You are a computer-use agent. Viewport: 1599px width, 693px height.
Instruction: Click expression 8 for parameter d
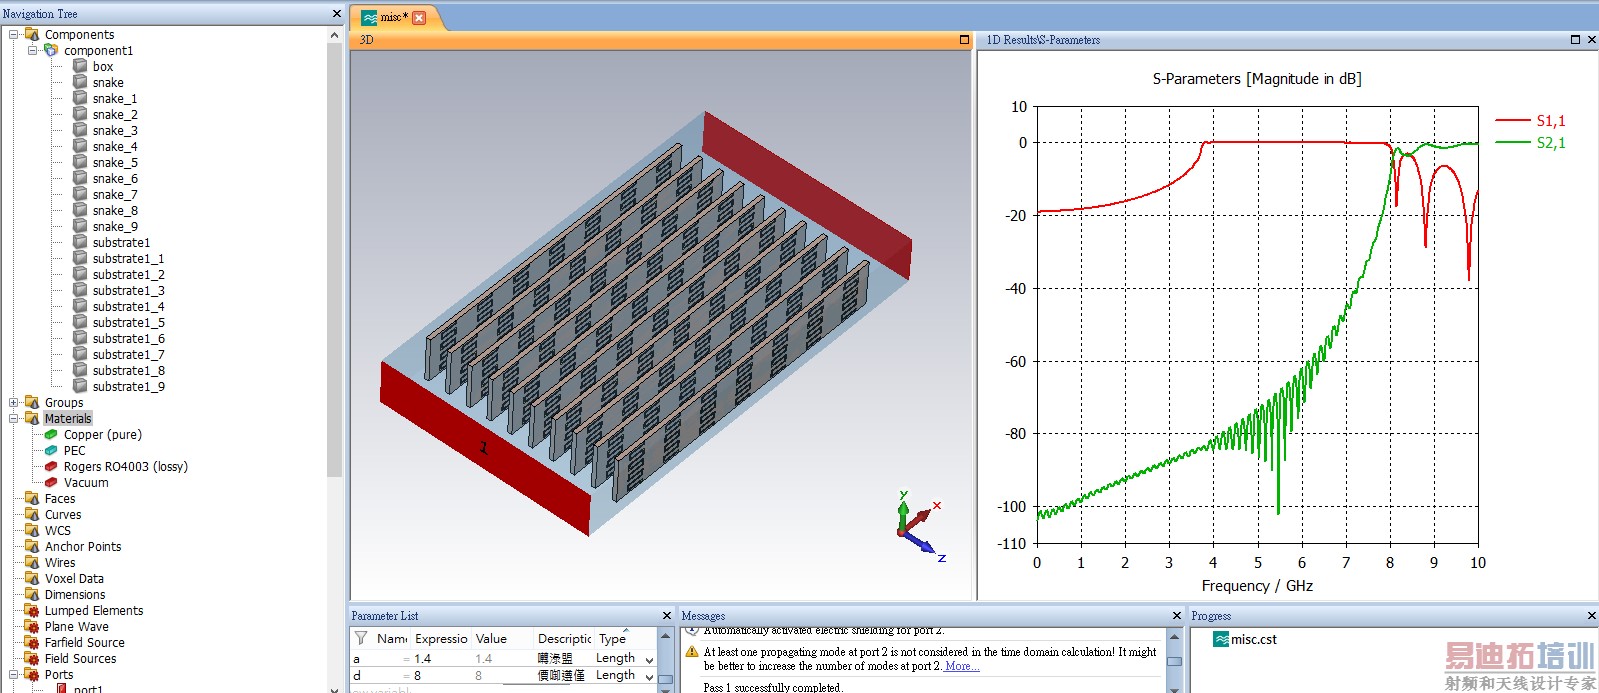(417, 676)
